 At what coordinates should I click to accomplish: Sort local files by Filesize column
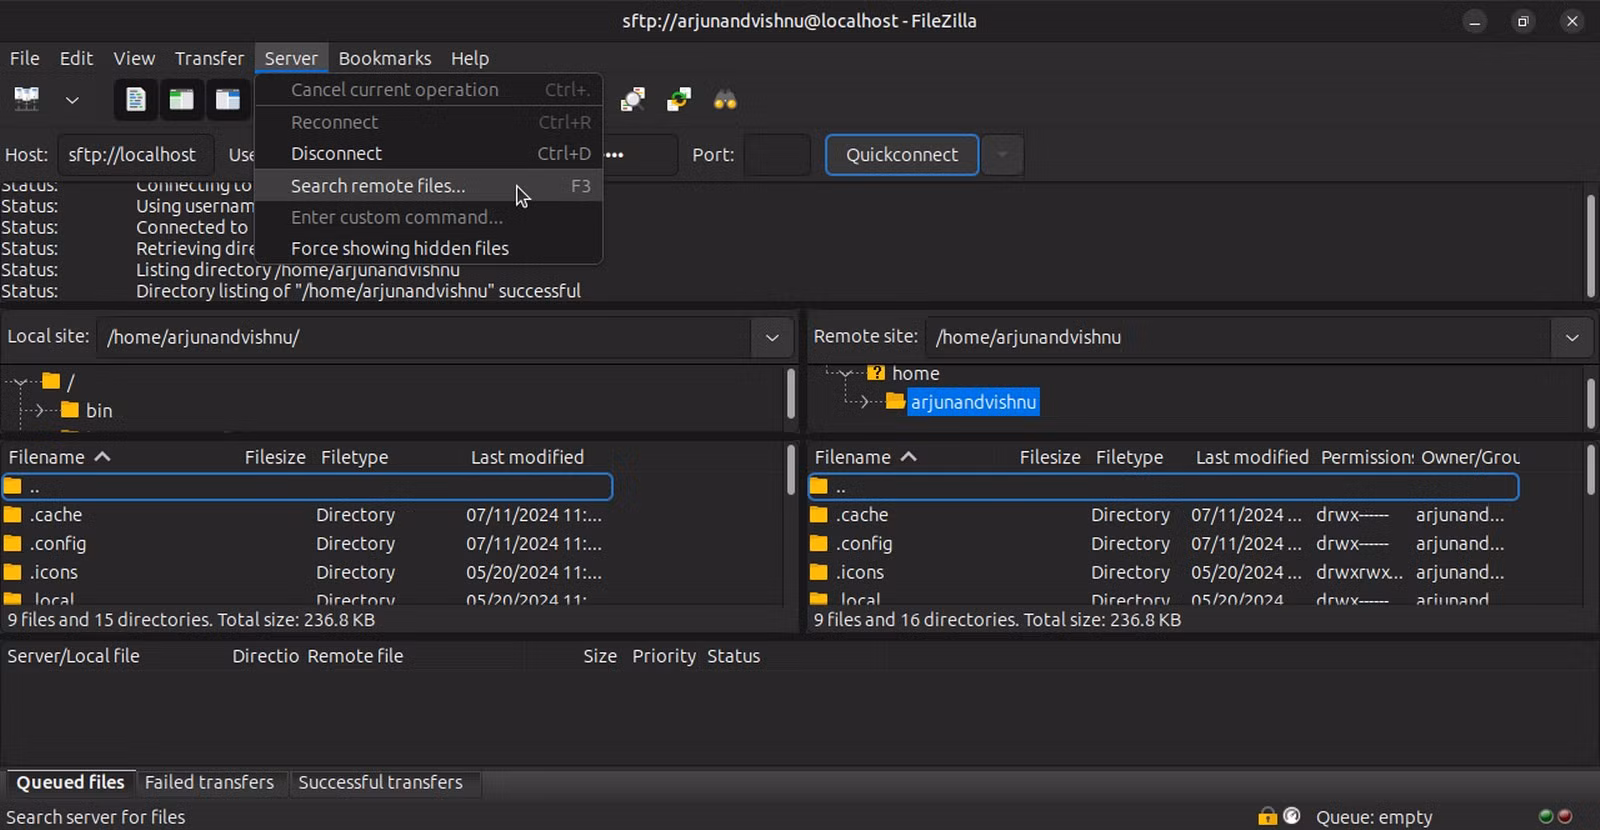275,457
